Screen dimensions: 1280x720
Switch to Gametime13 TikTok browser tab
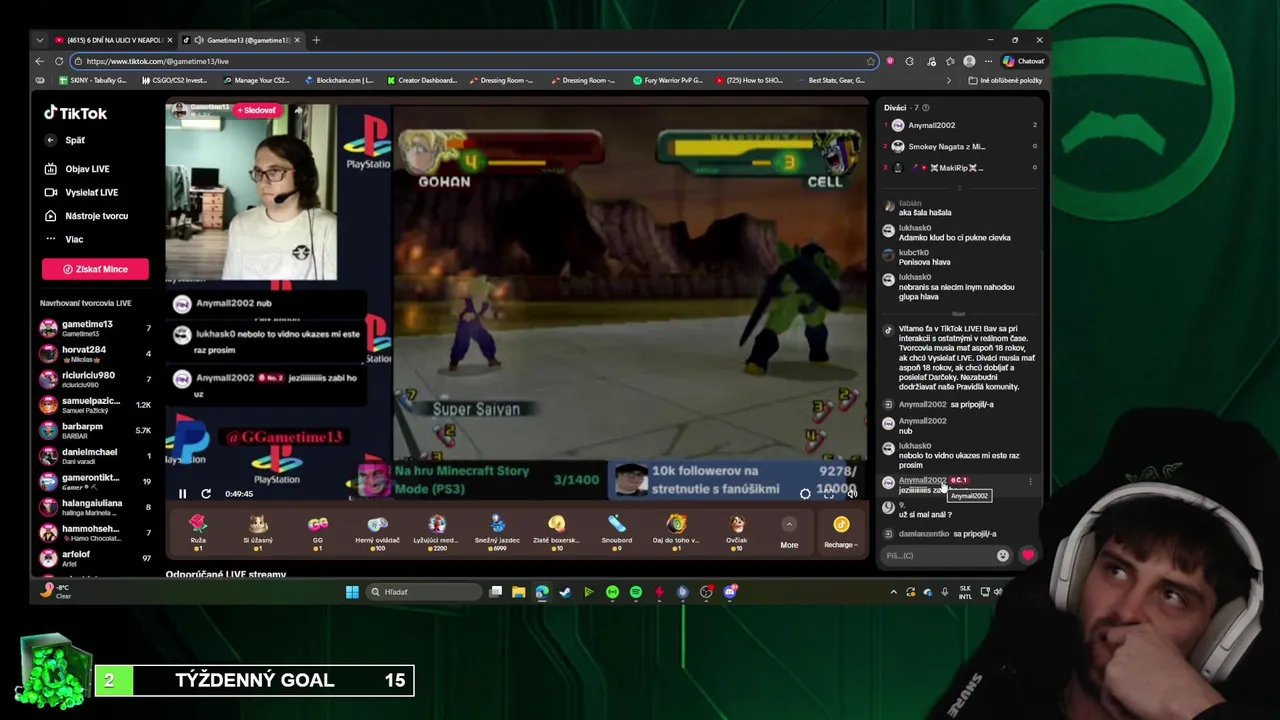click(x=240, y=40)
